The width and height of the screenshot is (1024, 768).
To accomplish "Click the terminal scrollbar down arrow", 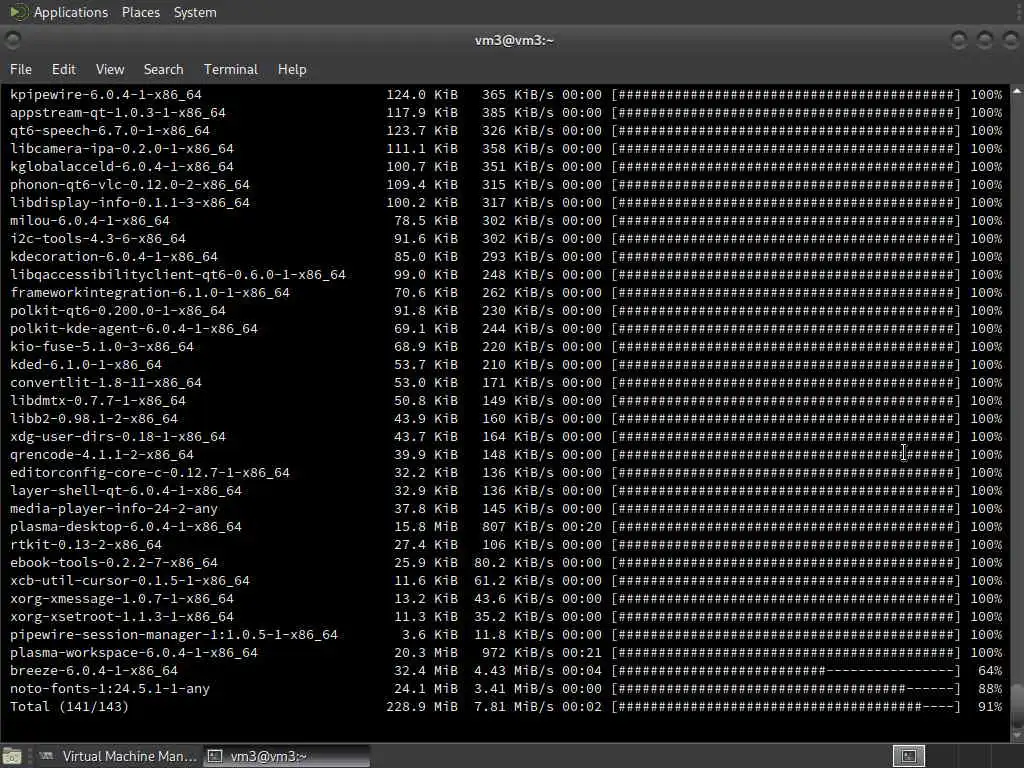I will tap(1017, 736).
